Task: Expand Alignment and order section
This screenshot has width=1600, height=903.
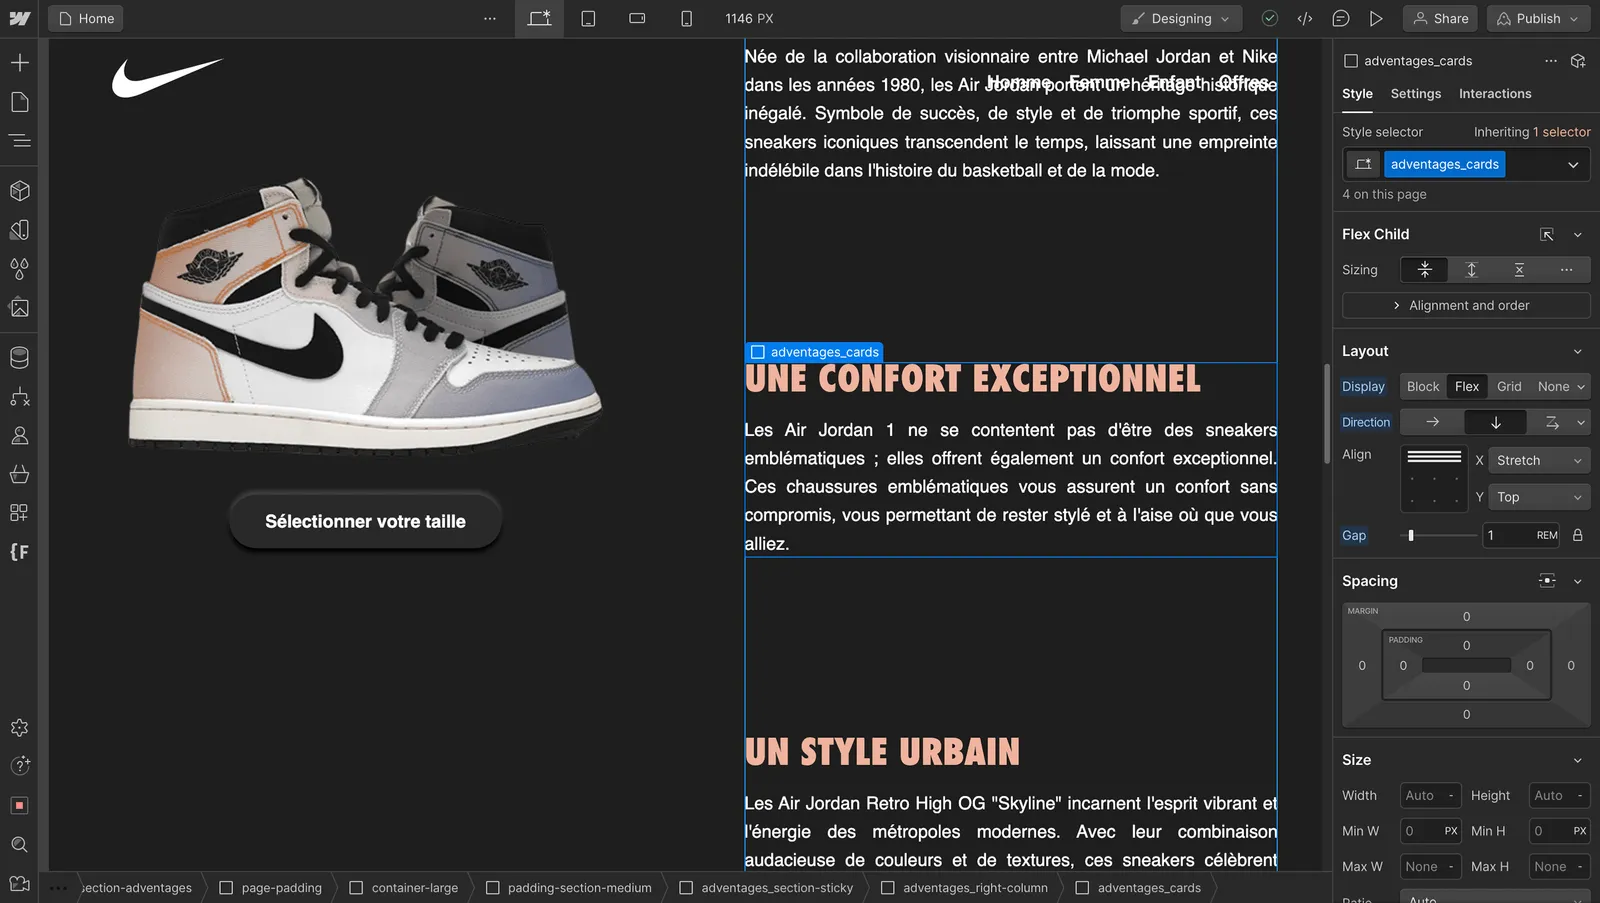Action: [1466, 305]
